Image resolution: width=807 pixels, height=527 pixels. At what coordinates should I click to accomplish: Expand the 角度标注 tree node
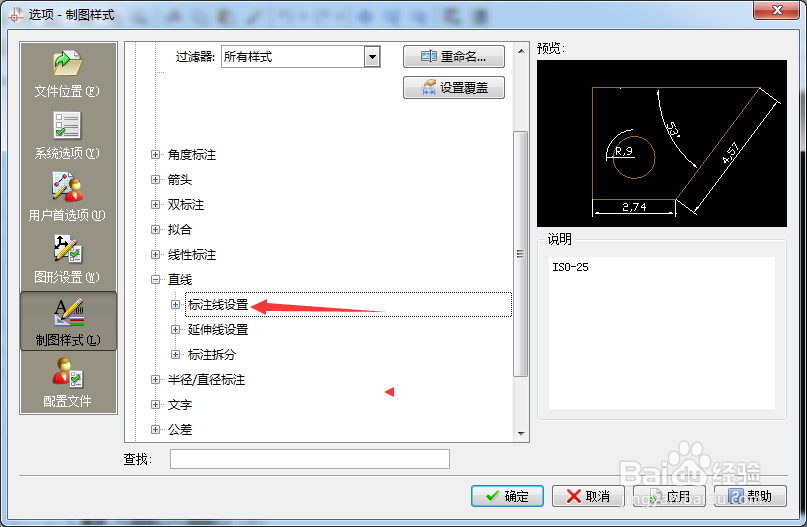(x=155, y=154)
